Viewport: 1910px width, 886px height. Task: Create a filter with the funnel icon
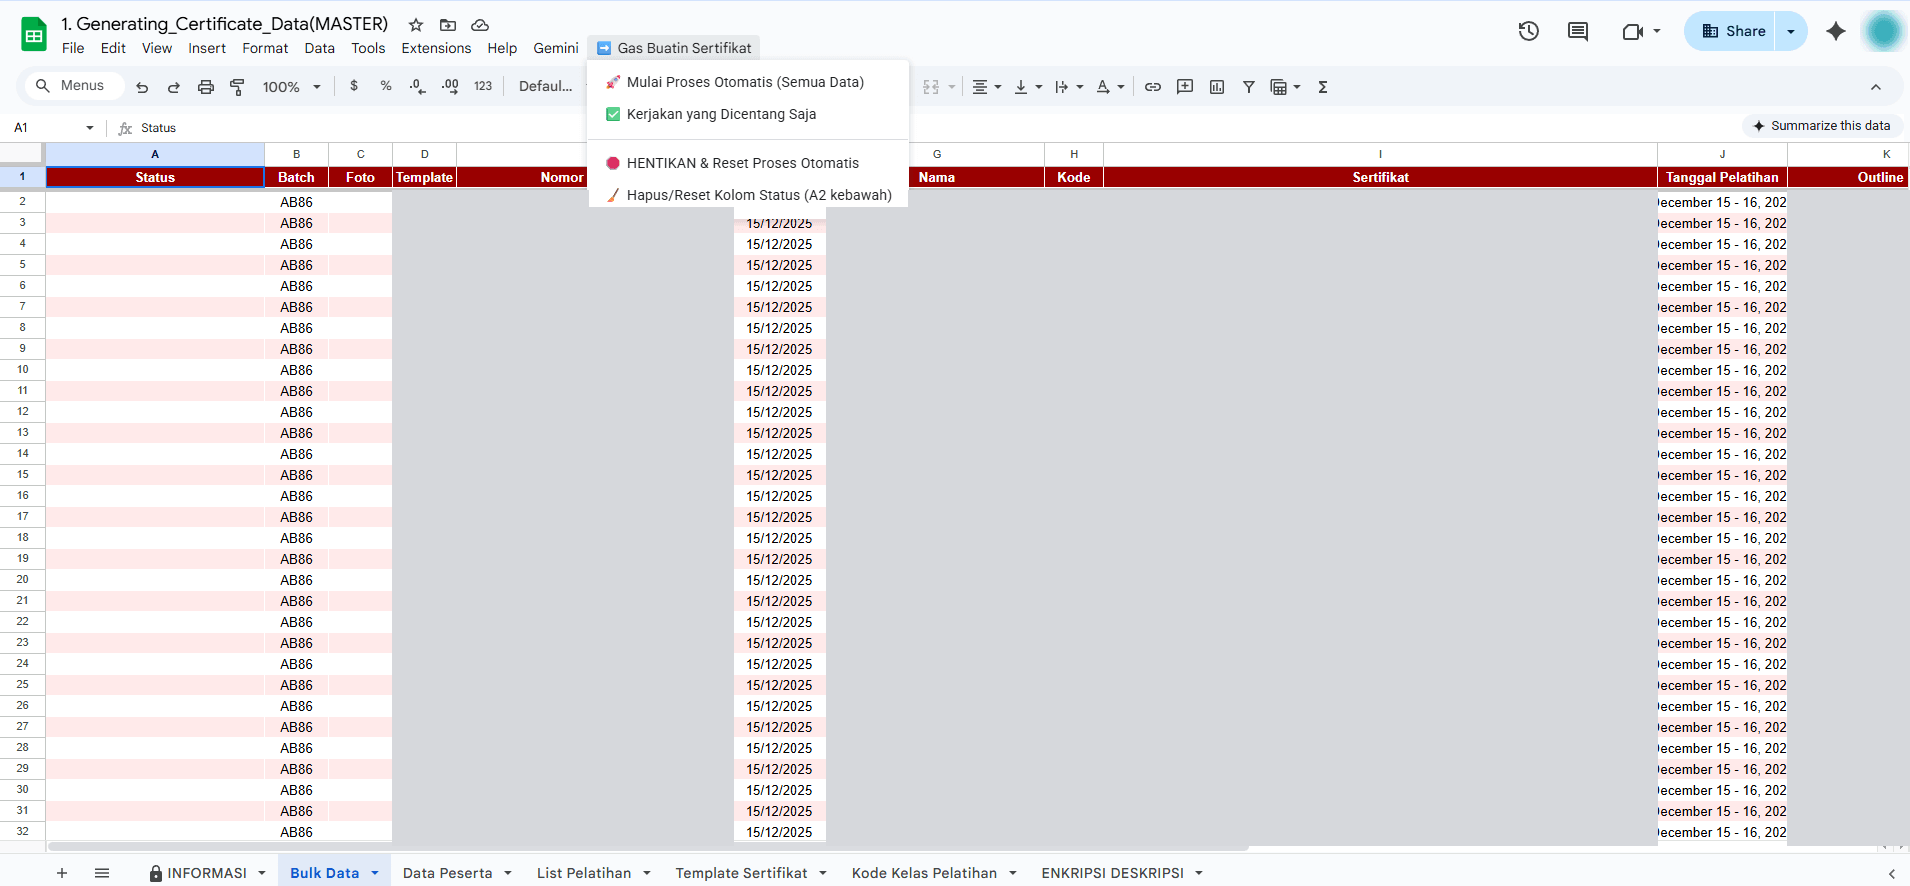(x=1249, y=87)
